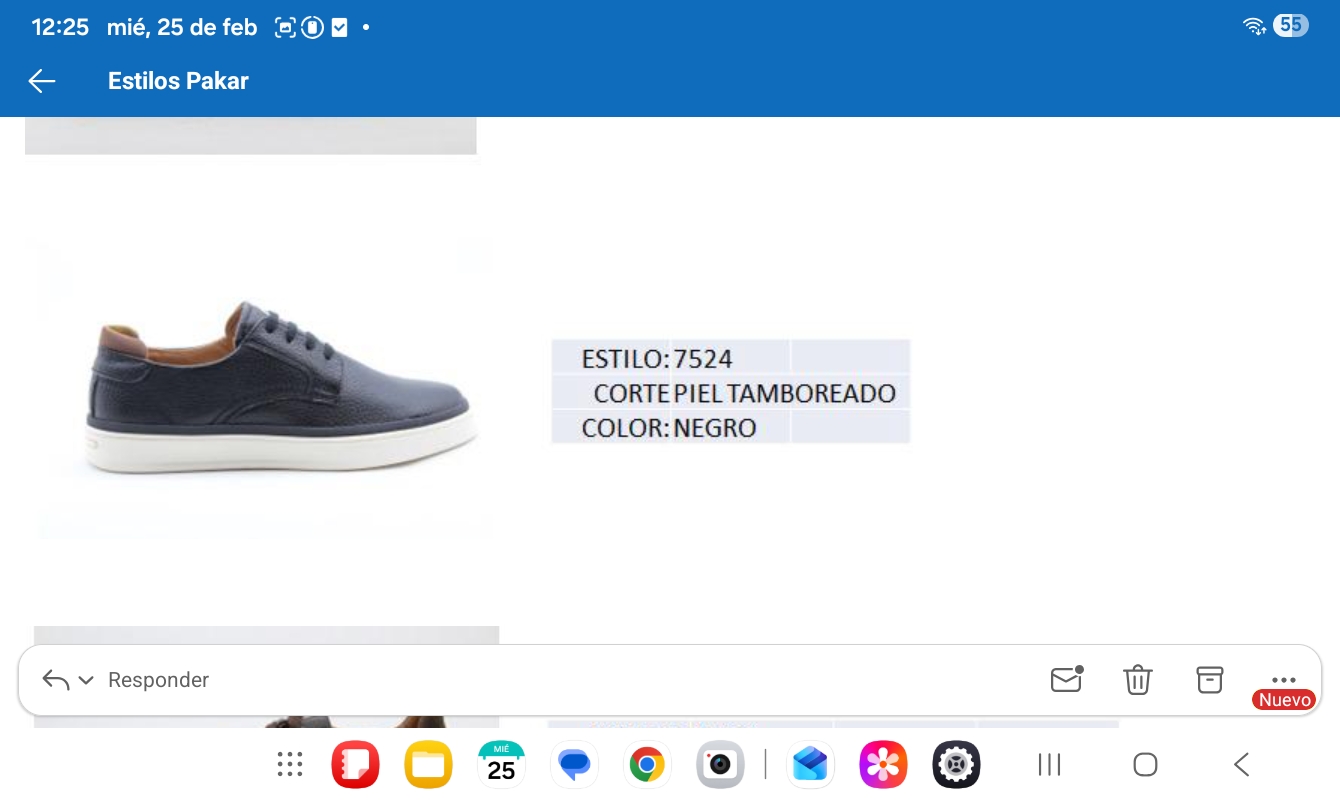The height and width of the screenshot is (800, 1340).
Task: Open the Calendar app showing 25
Action: [501, 765]
